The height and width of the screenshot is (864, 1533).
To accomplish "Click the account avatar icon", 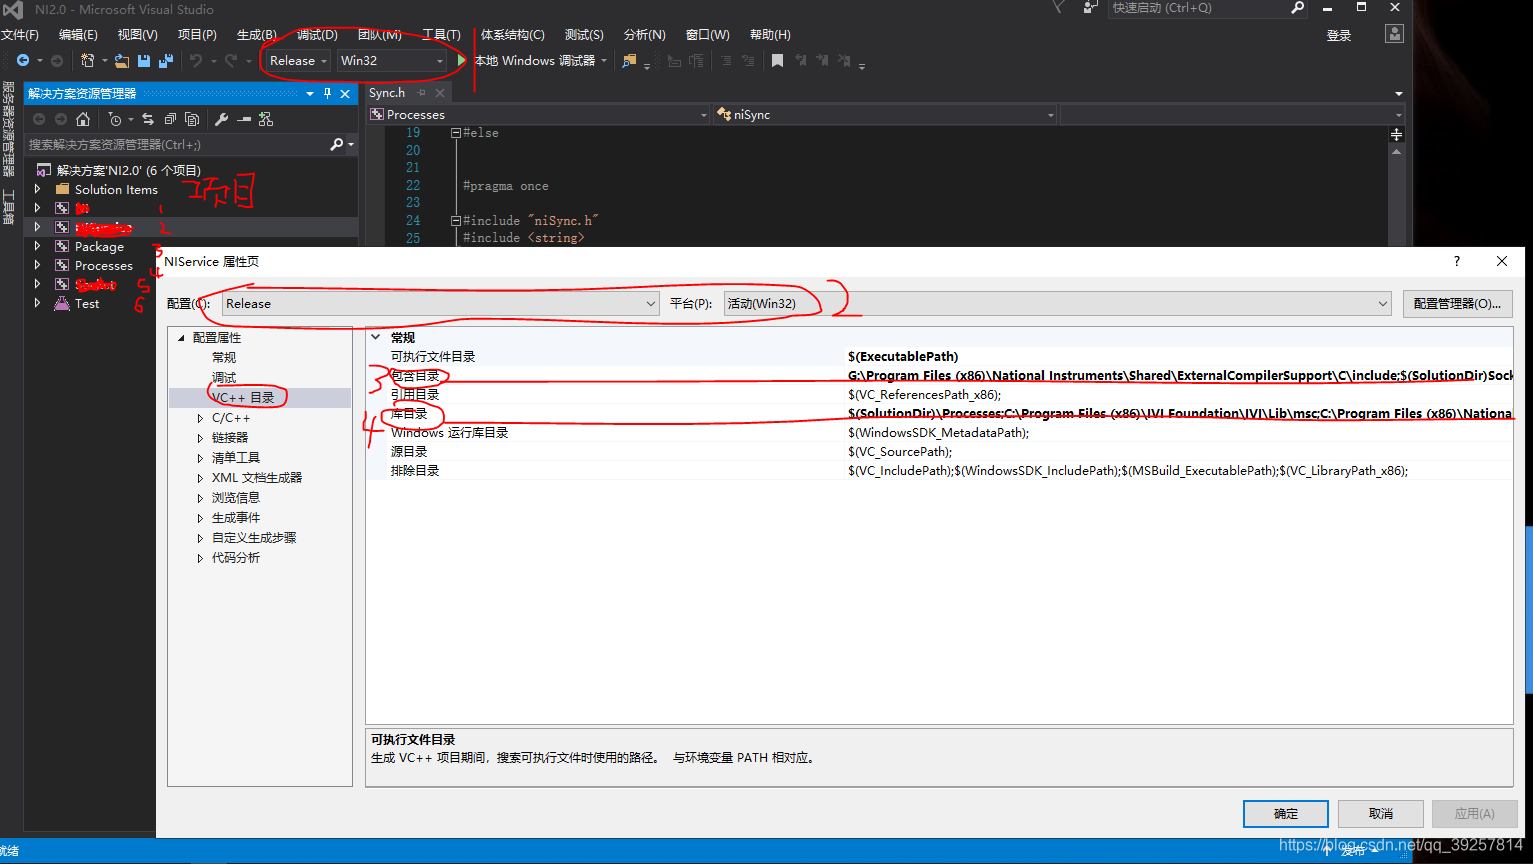I will tap(1394, 34).
